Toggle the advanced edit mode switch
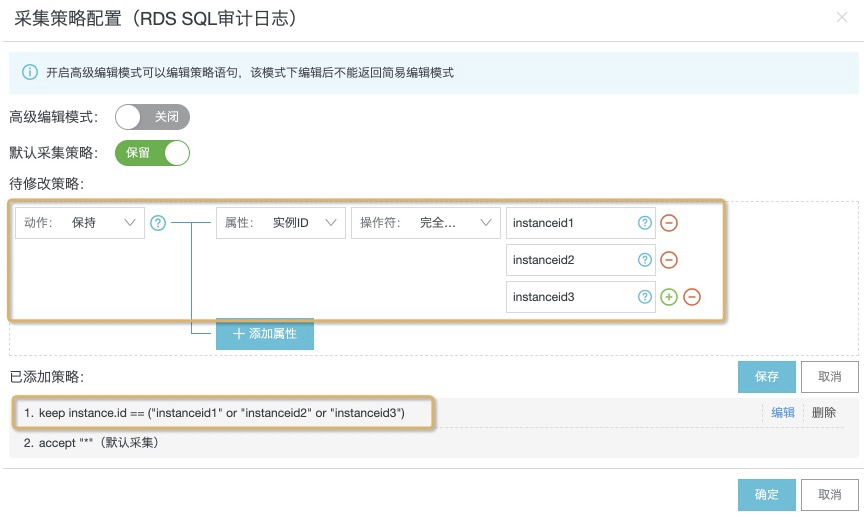Screen dimensions: 866x524 click(x=152, y=117)
